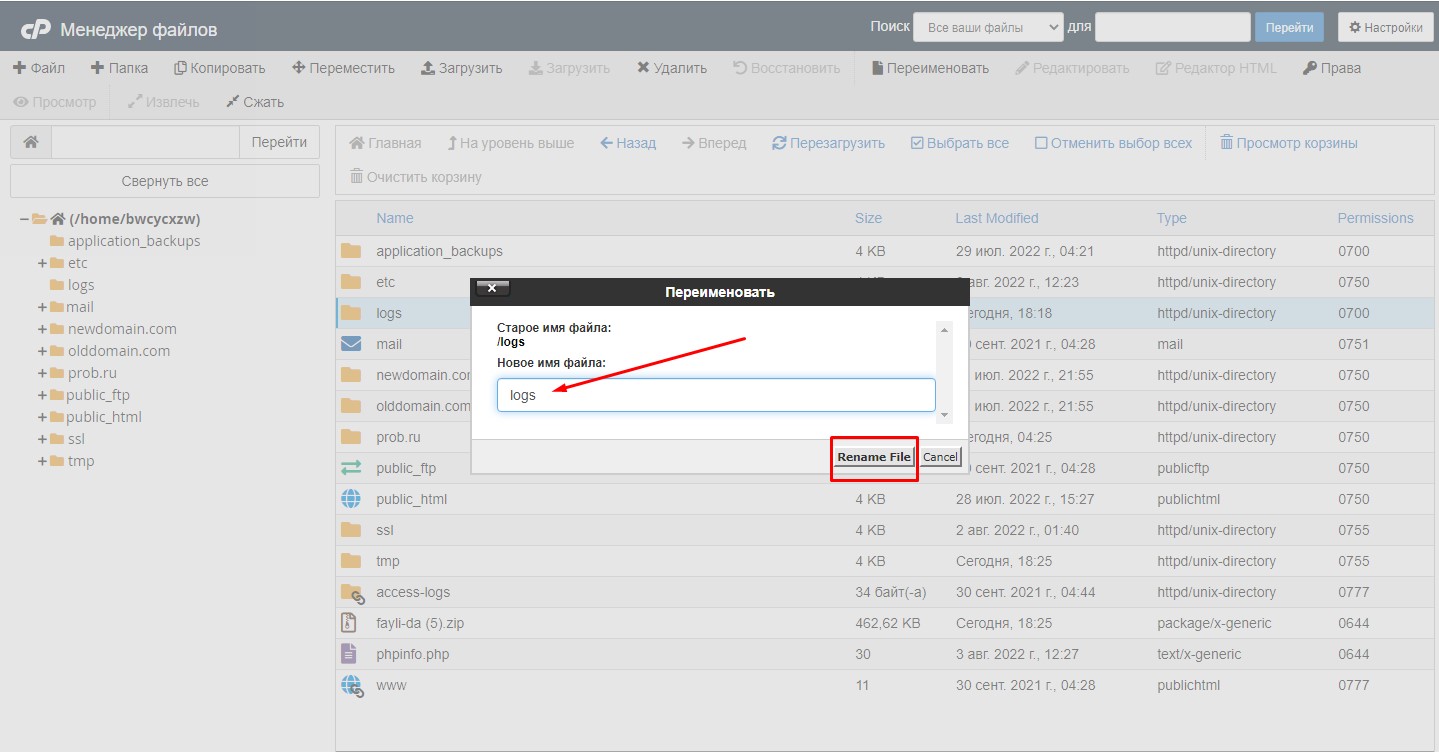Click the rename dialog scrollbar
The height and width of the screenshot is (752, 1439).
coord(945,370)
